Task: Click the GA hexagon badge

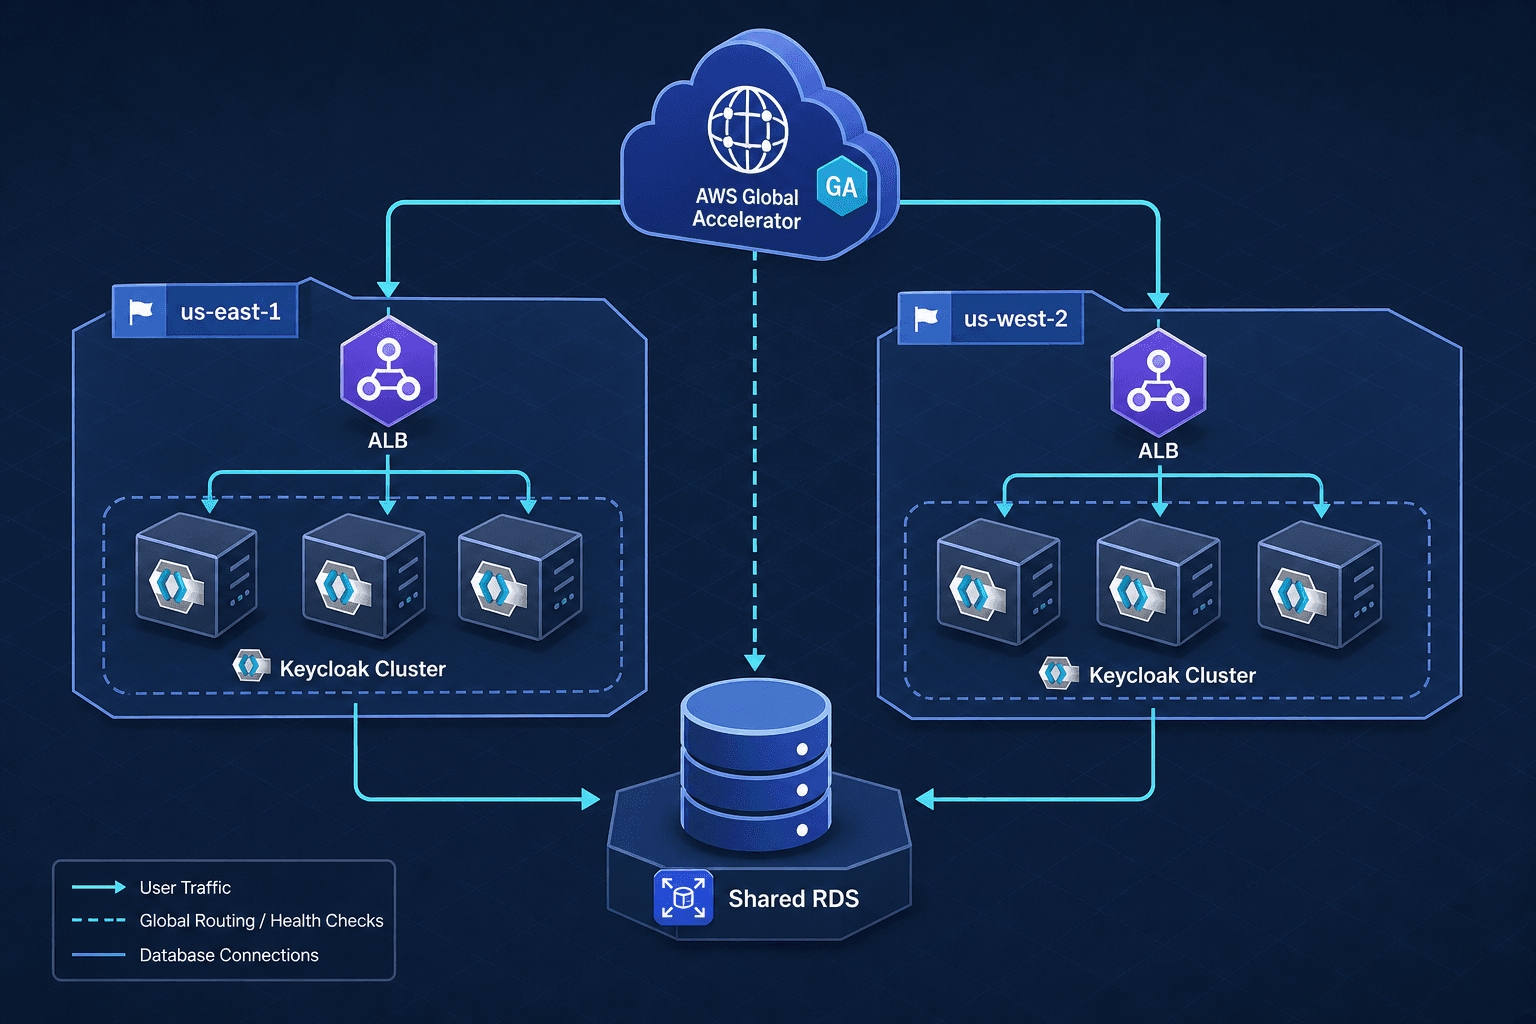Action: 841,186
